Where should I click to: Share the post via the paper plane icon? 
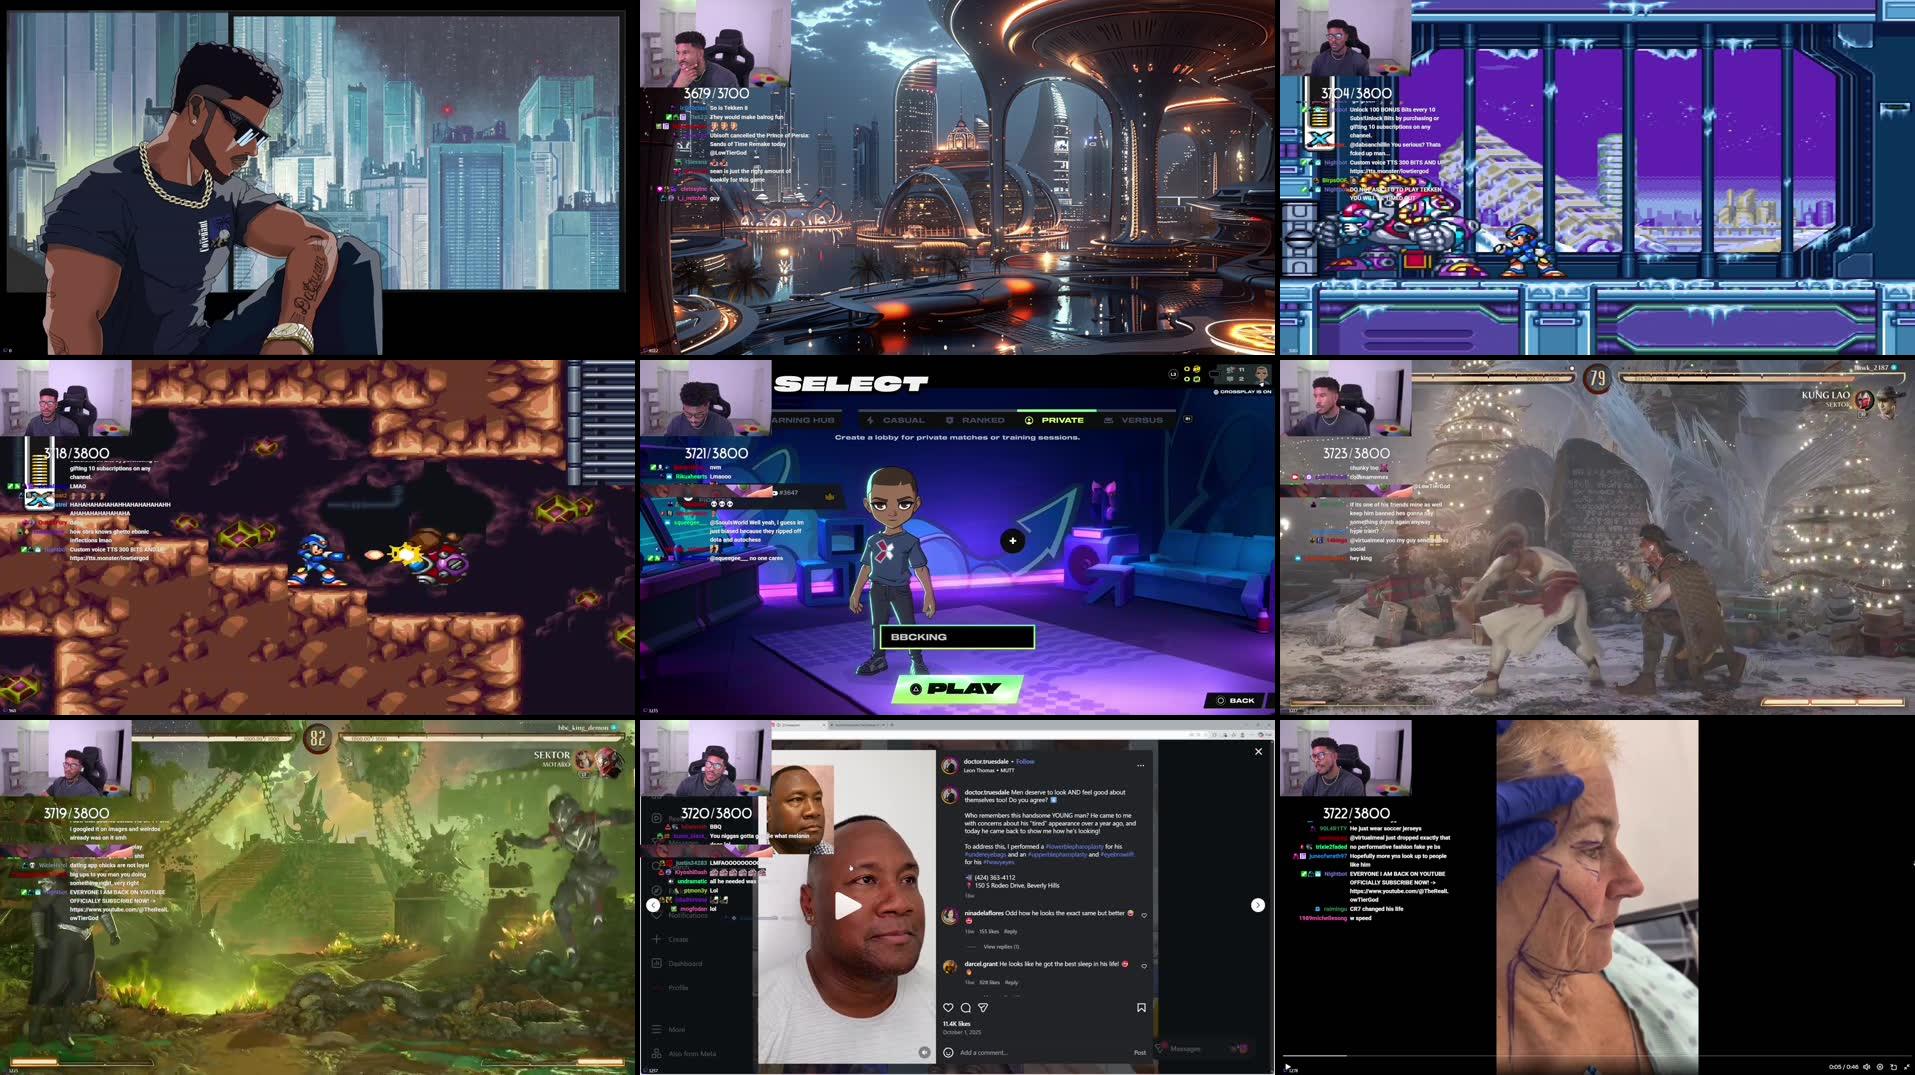(982, 1008)
